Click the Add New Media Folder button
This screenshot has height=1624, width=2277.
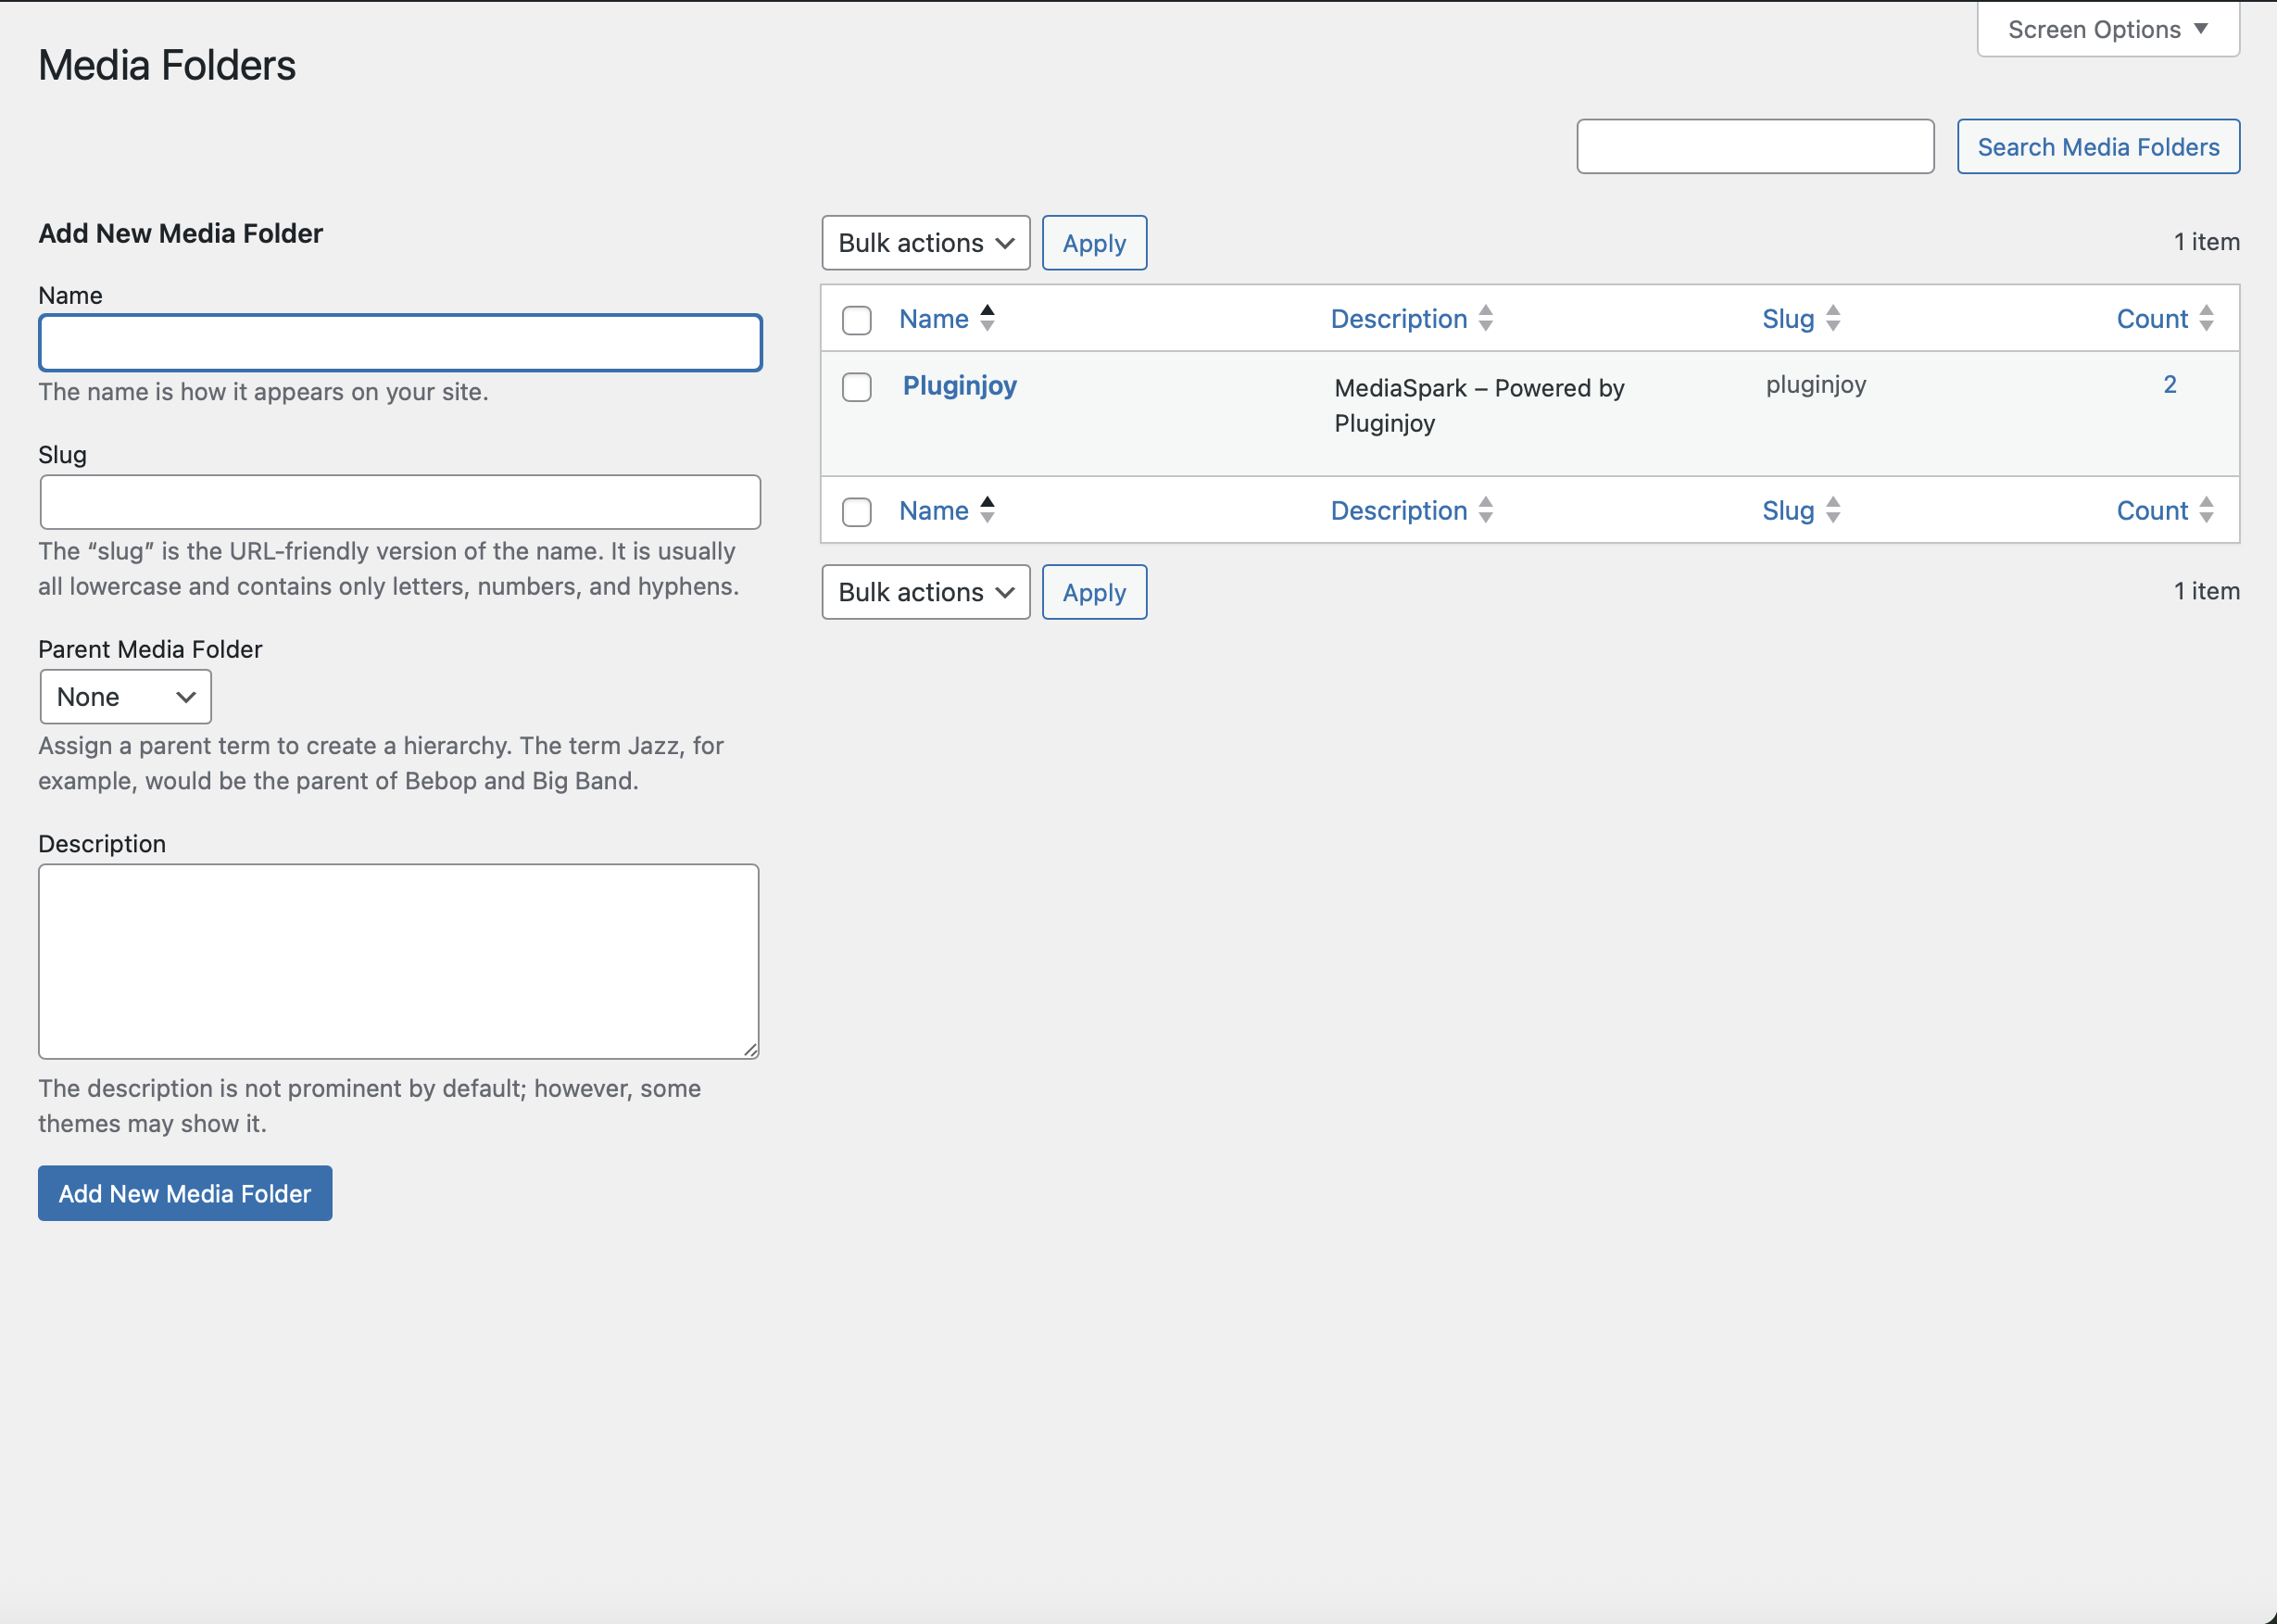tap(185, 1193)
